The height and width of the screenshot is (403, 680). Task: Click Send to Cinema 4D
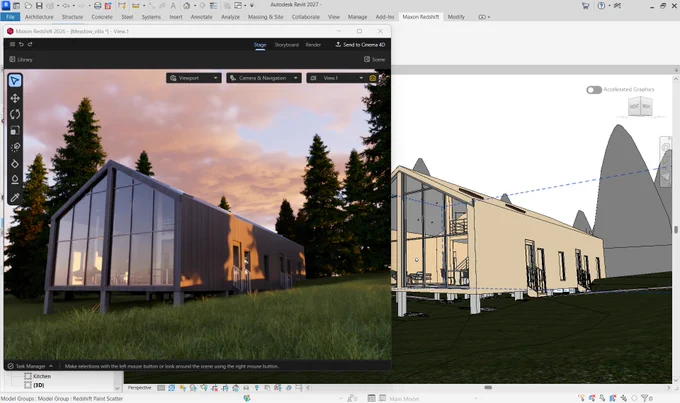coord(360,45)
